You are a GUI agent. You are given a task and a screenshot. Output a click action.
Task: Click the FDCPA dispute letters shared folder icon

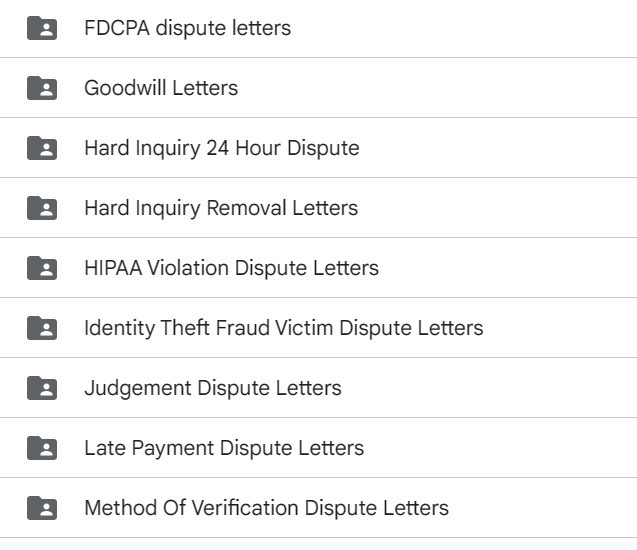tap(42, 28)
